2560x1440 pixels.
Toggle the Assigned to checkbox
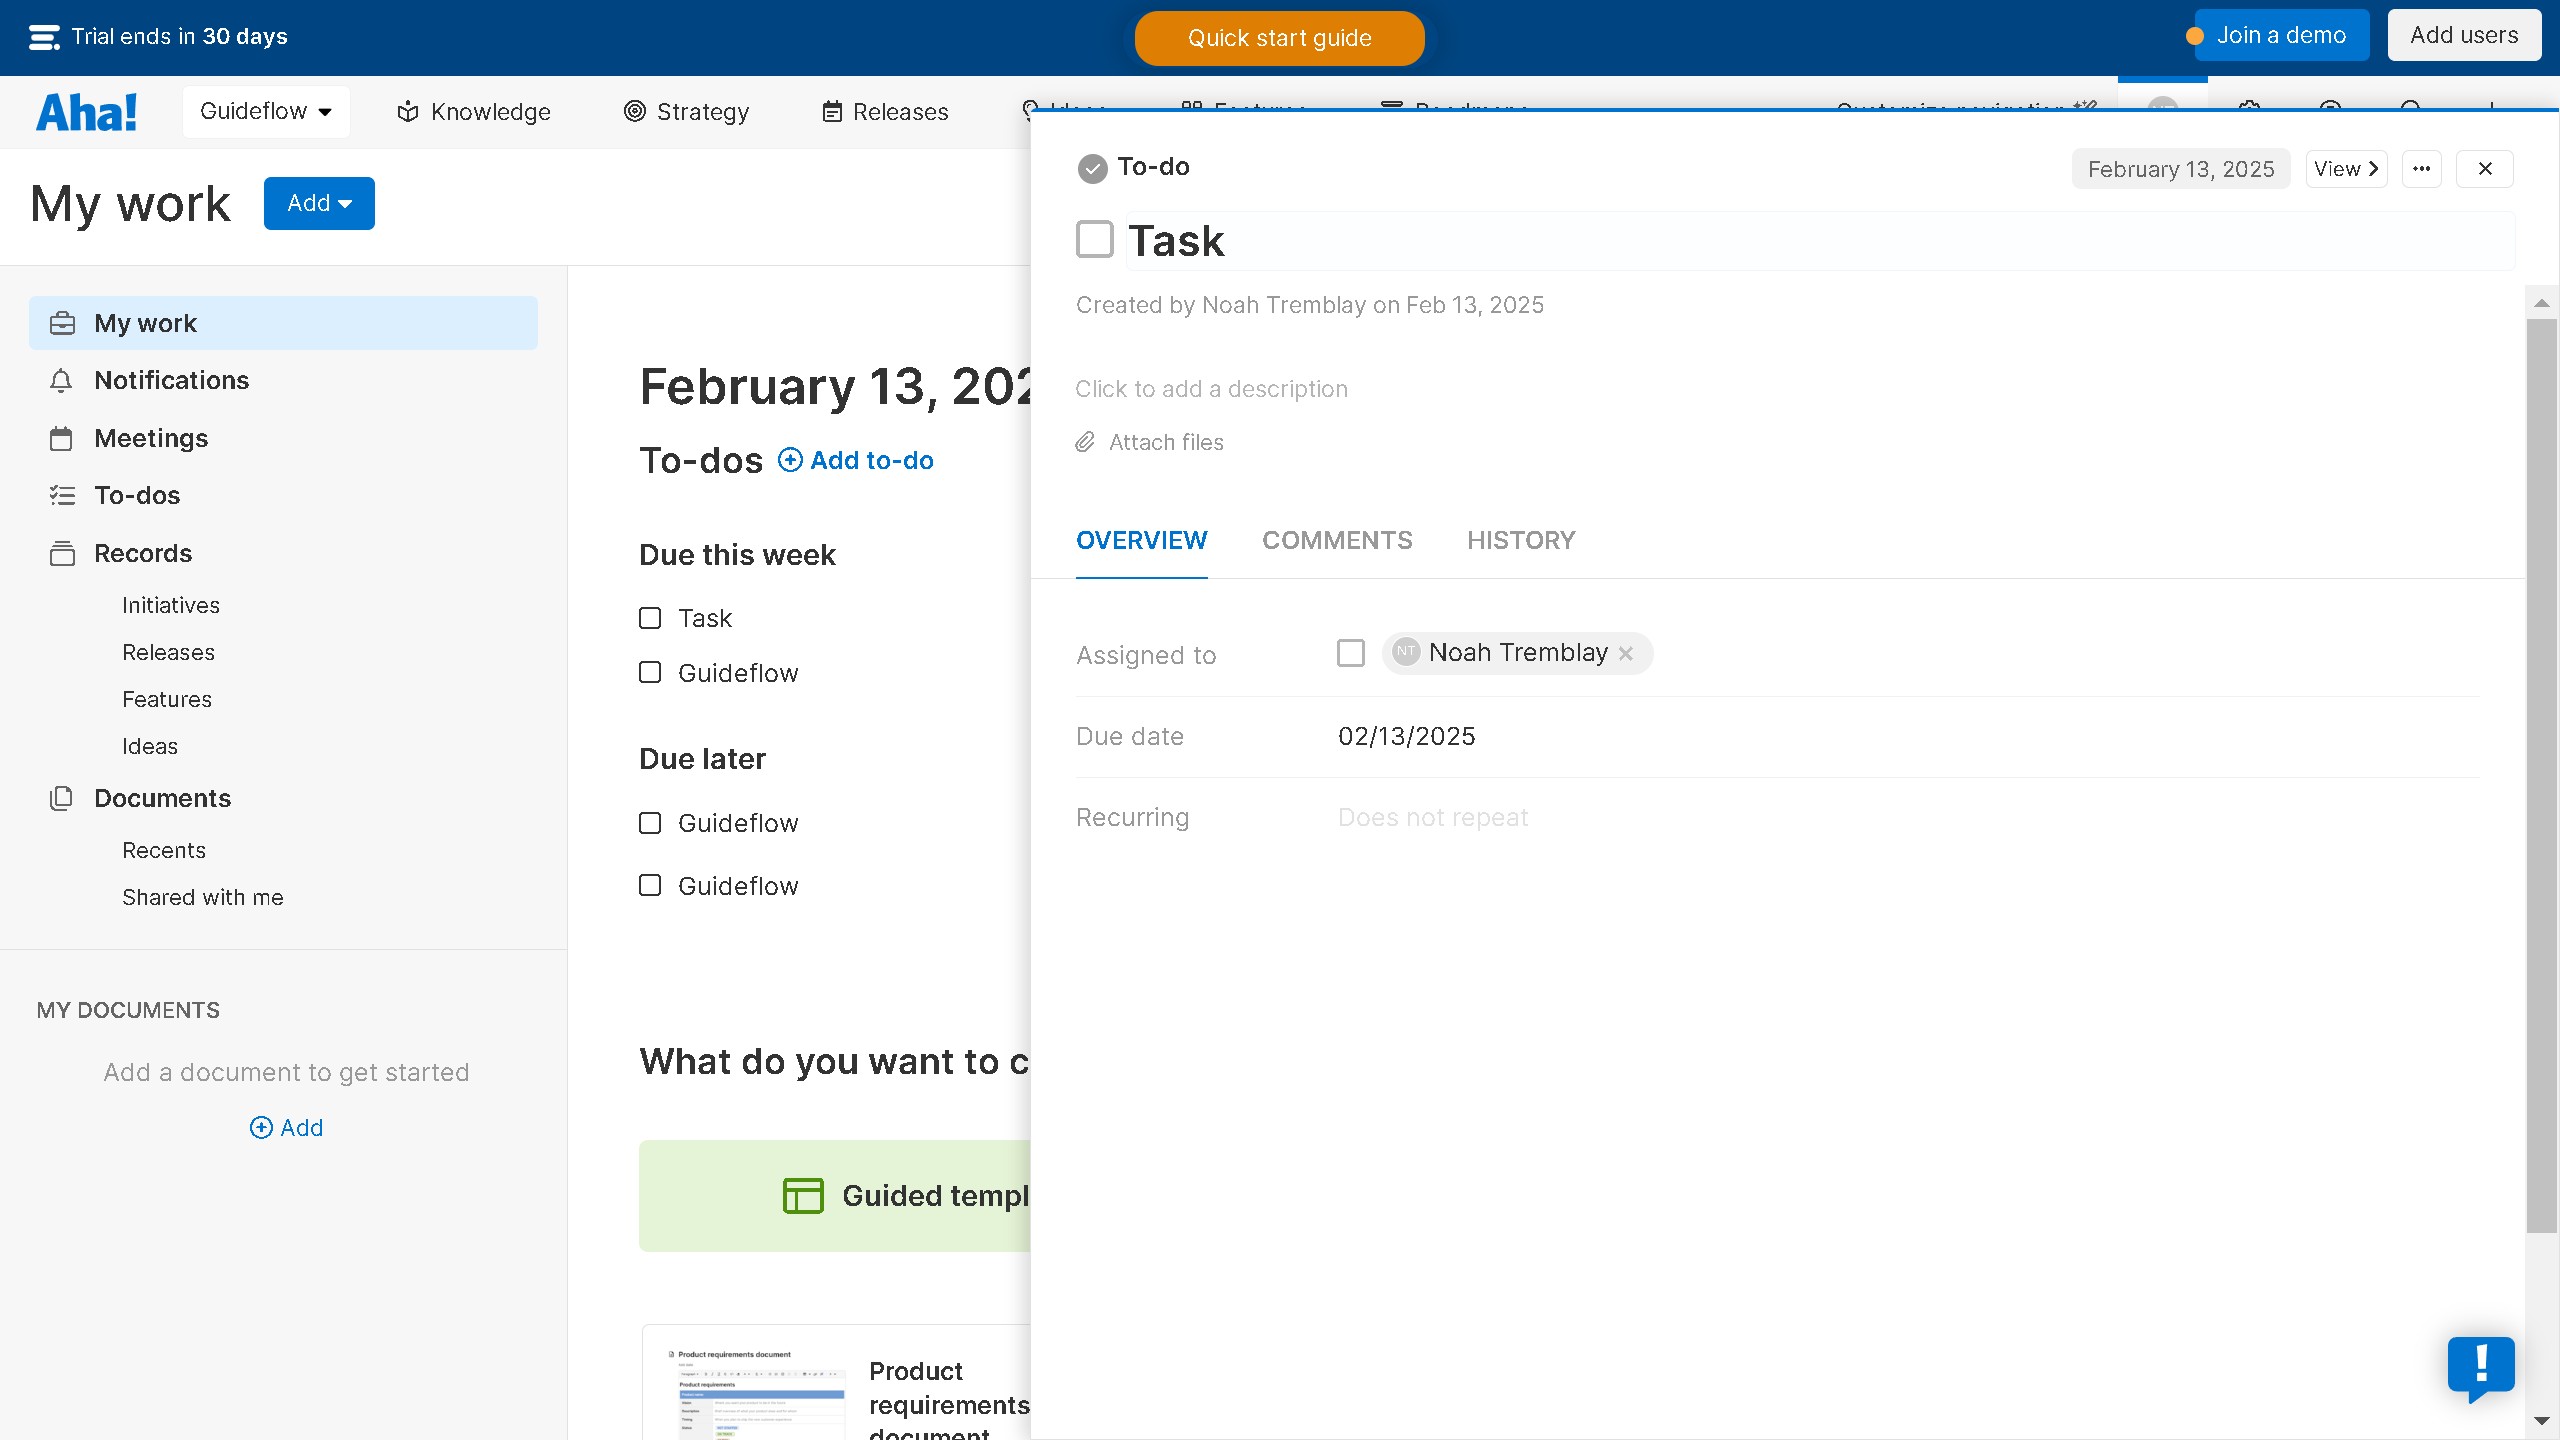pos(1350,654)
